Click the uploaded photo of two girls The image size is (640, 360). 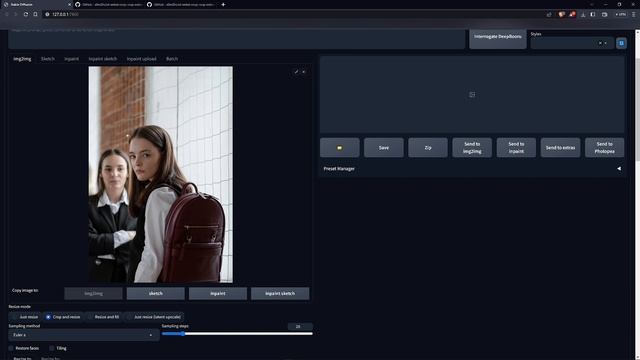point(161,175)
